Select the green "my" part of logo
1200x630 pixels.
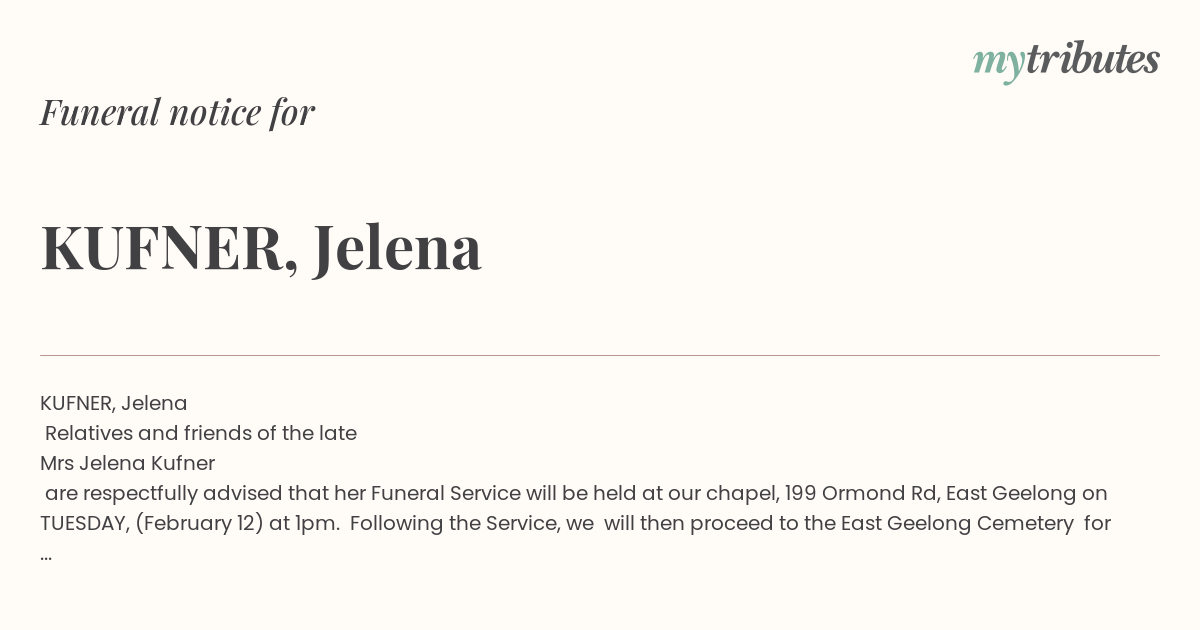click(998, 64)
